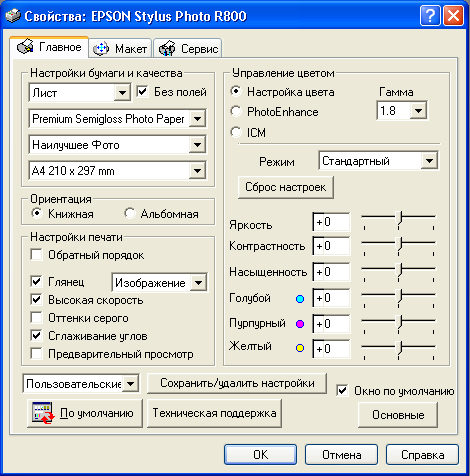This screenshot has width=470, height=476.
Task: Click the Голубой slider handle
Action: coord(399,296)
